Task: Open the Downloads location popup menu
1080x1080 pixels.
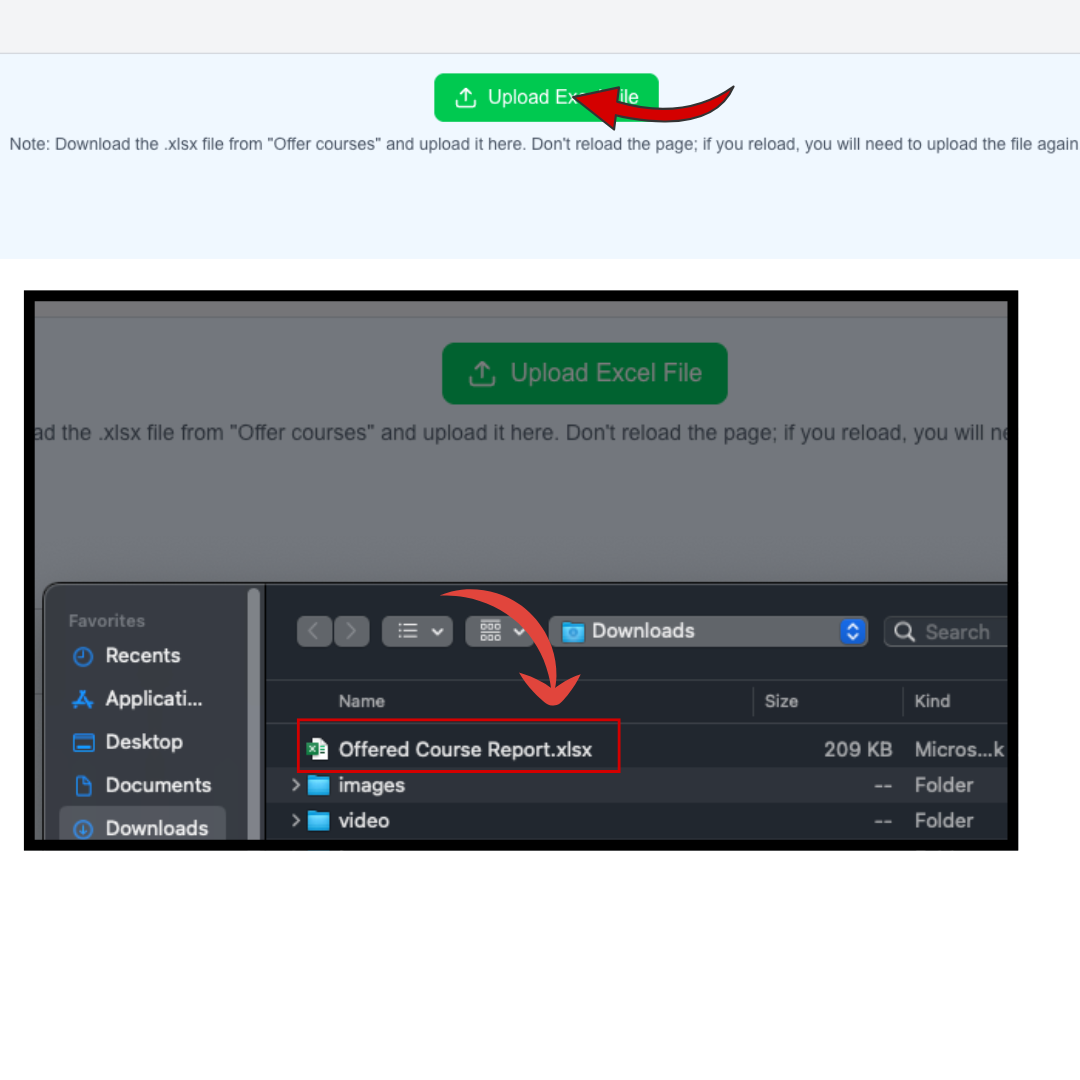Action: [708, 631]
